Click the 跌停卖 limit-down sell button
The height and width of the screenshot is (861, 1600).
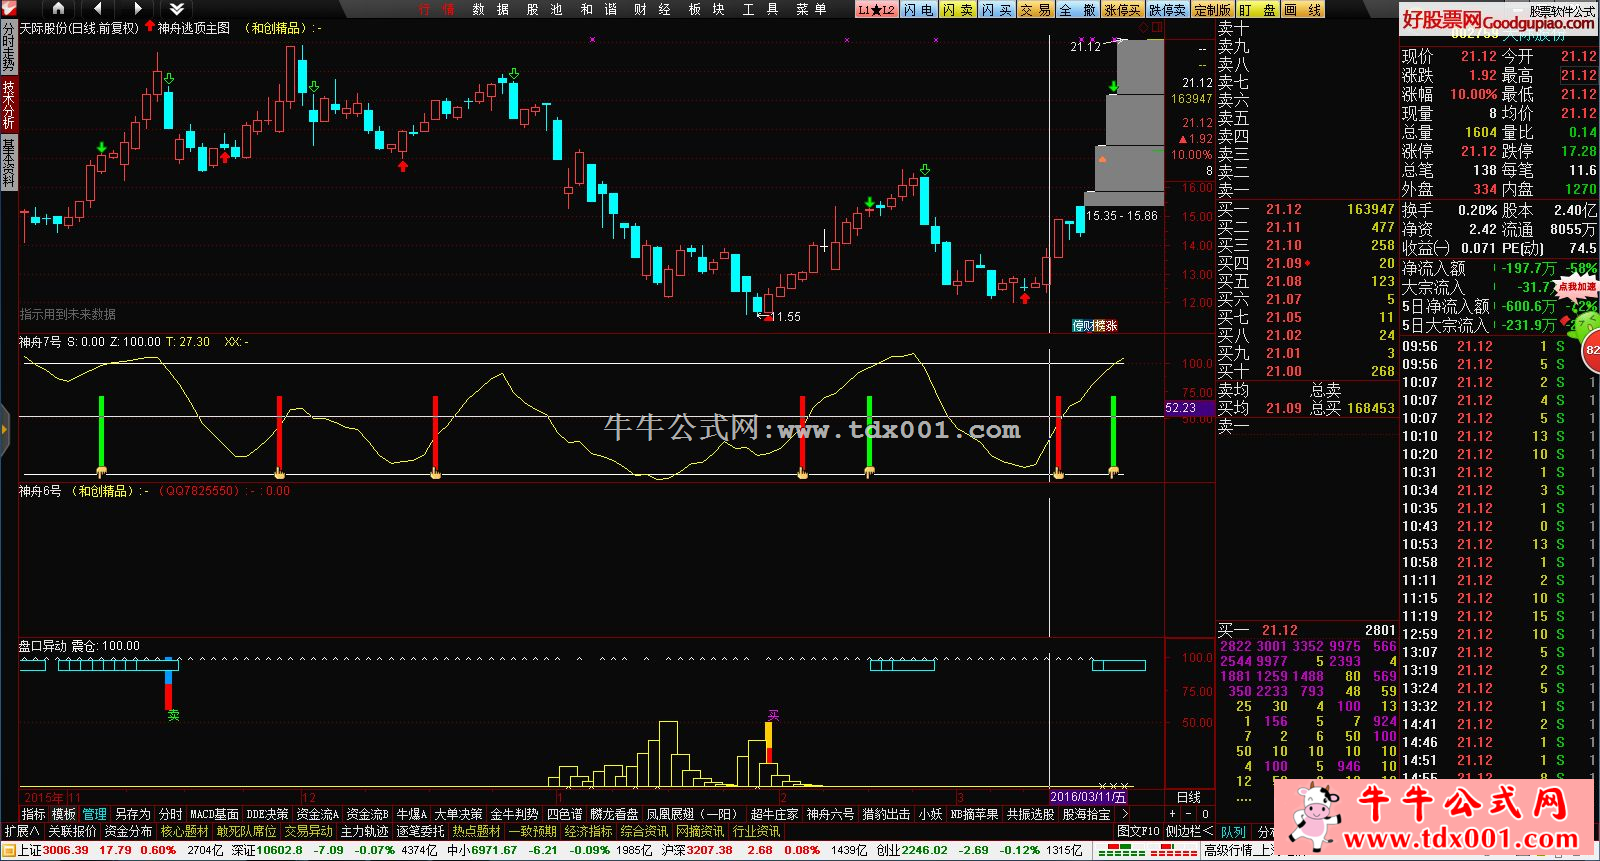coord(1167,10)
